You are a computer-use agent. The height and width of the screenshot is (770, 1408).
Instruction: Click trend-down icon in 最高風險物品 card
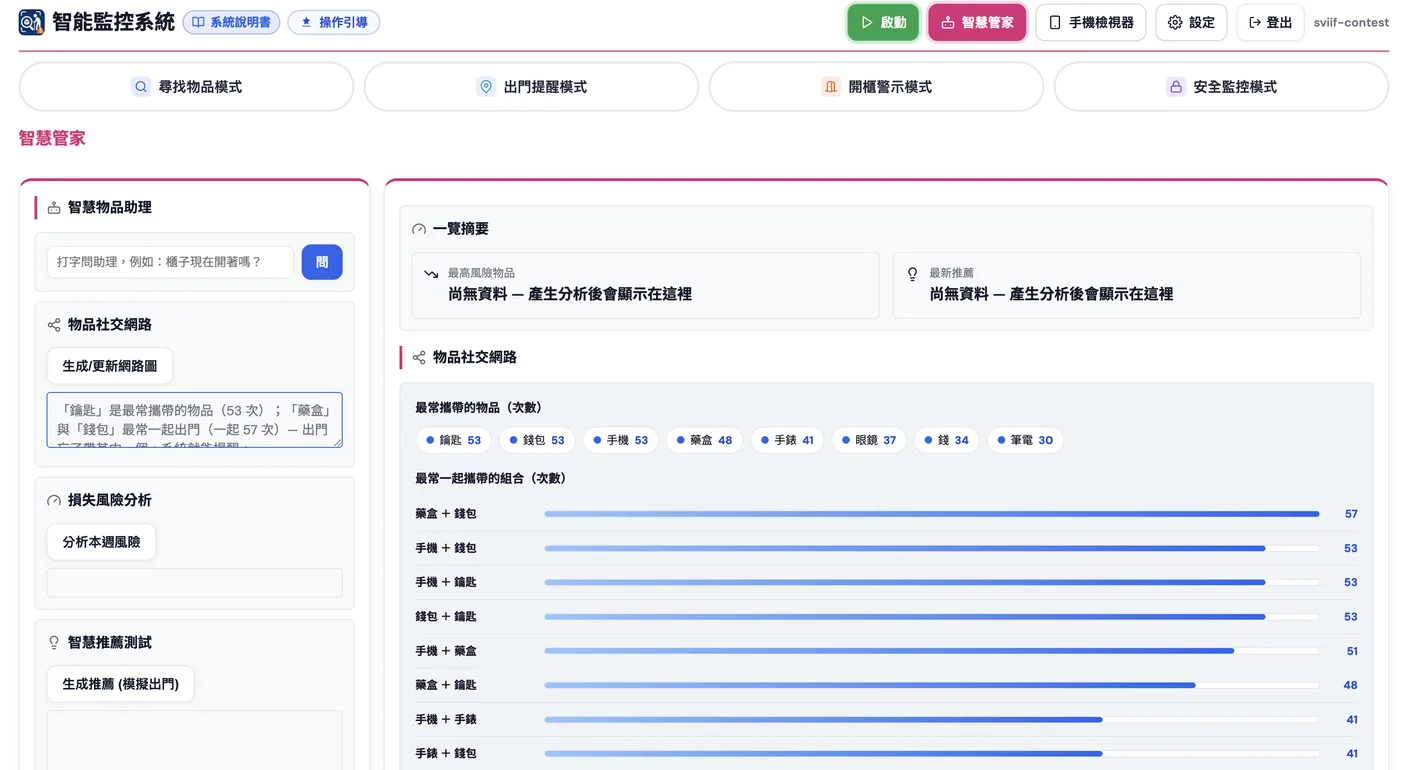[x=431, y=273]
